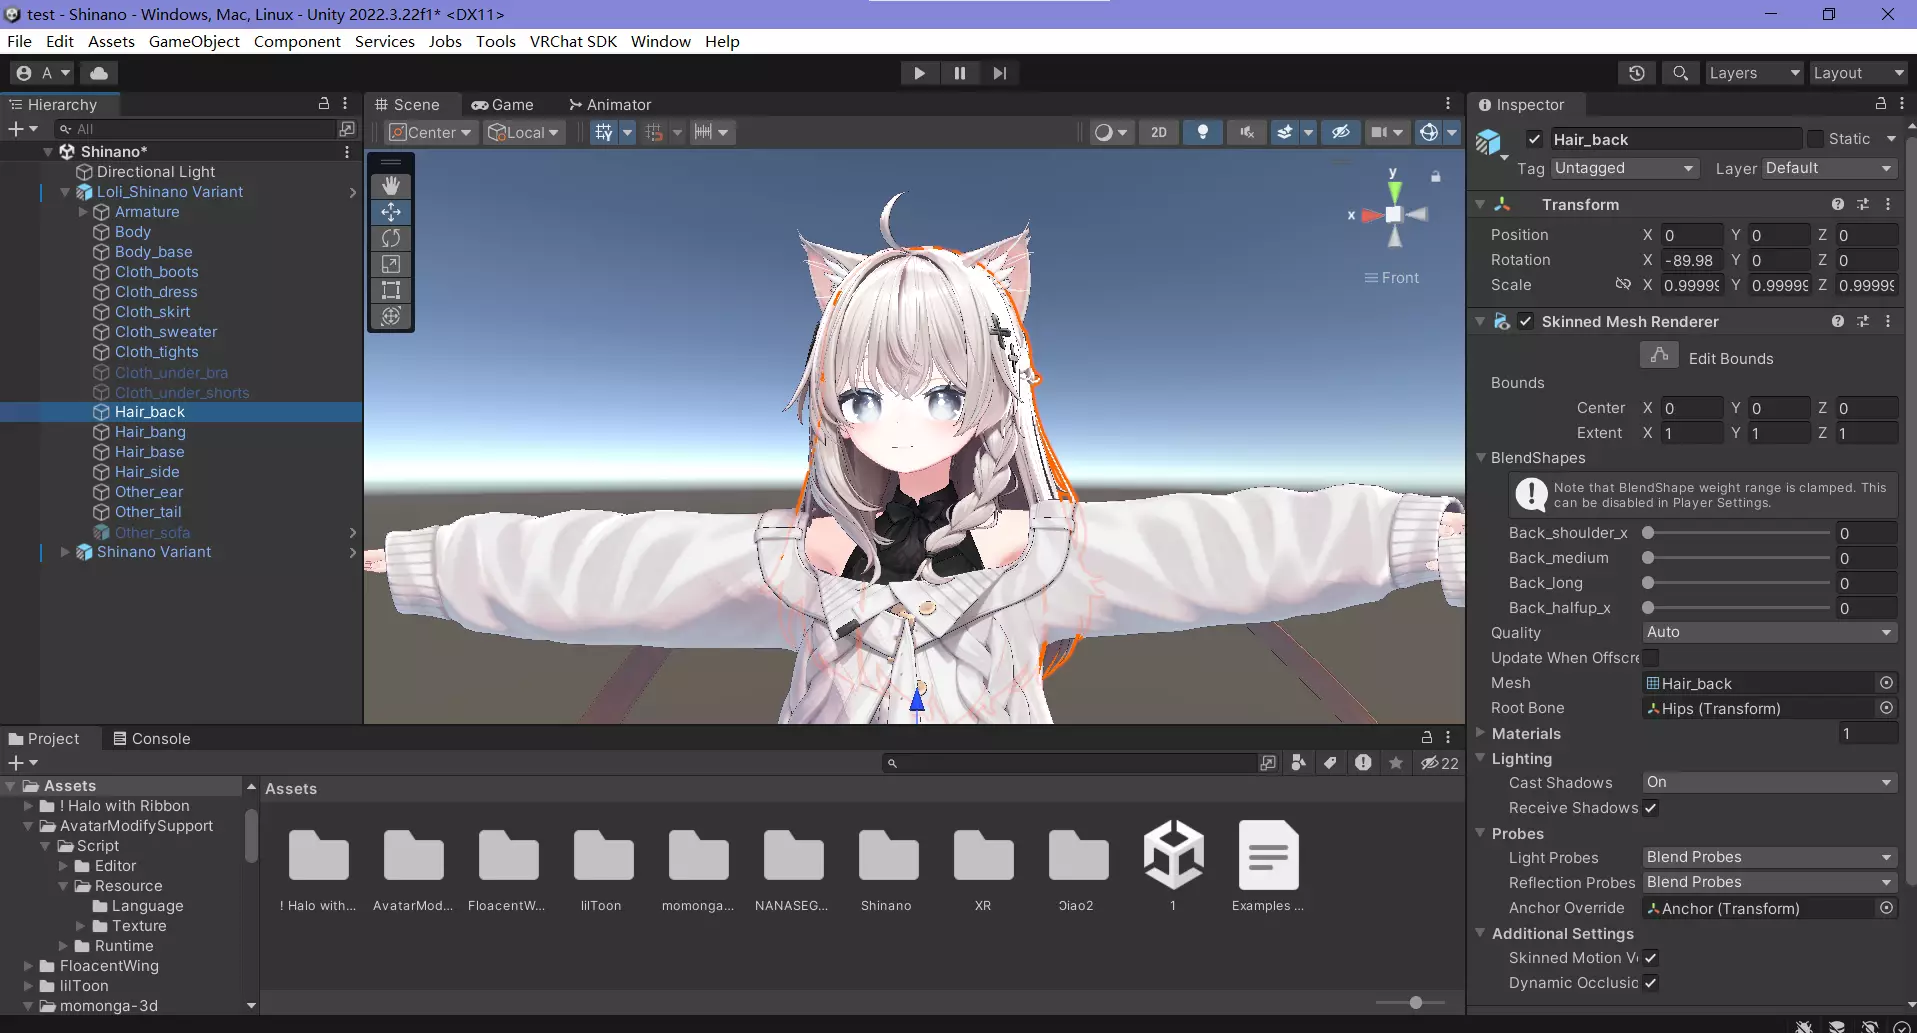Open the Tag Untagged dropdown
1917x1033 pixels.
click(1624, 168)
